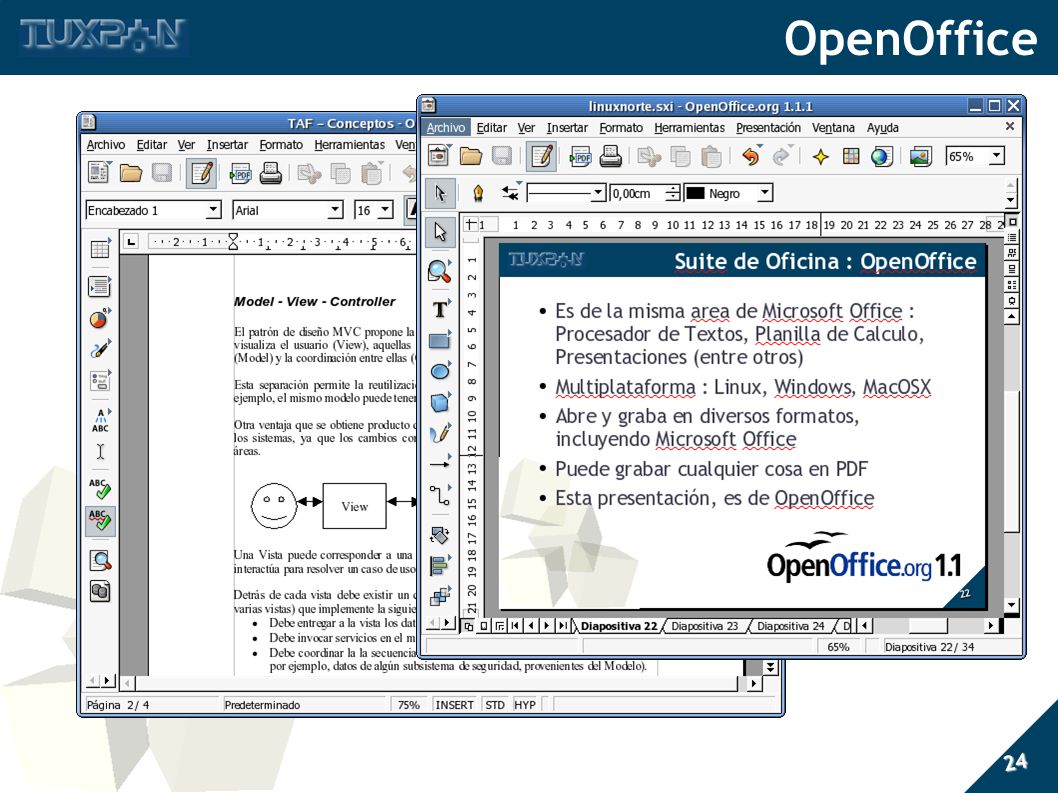Click the Undo arrow in Impress toolbar
The width and height of the screenshot is (1058, 793).
coord(751,157)
